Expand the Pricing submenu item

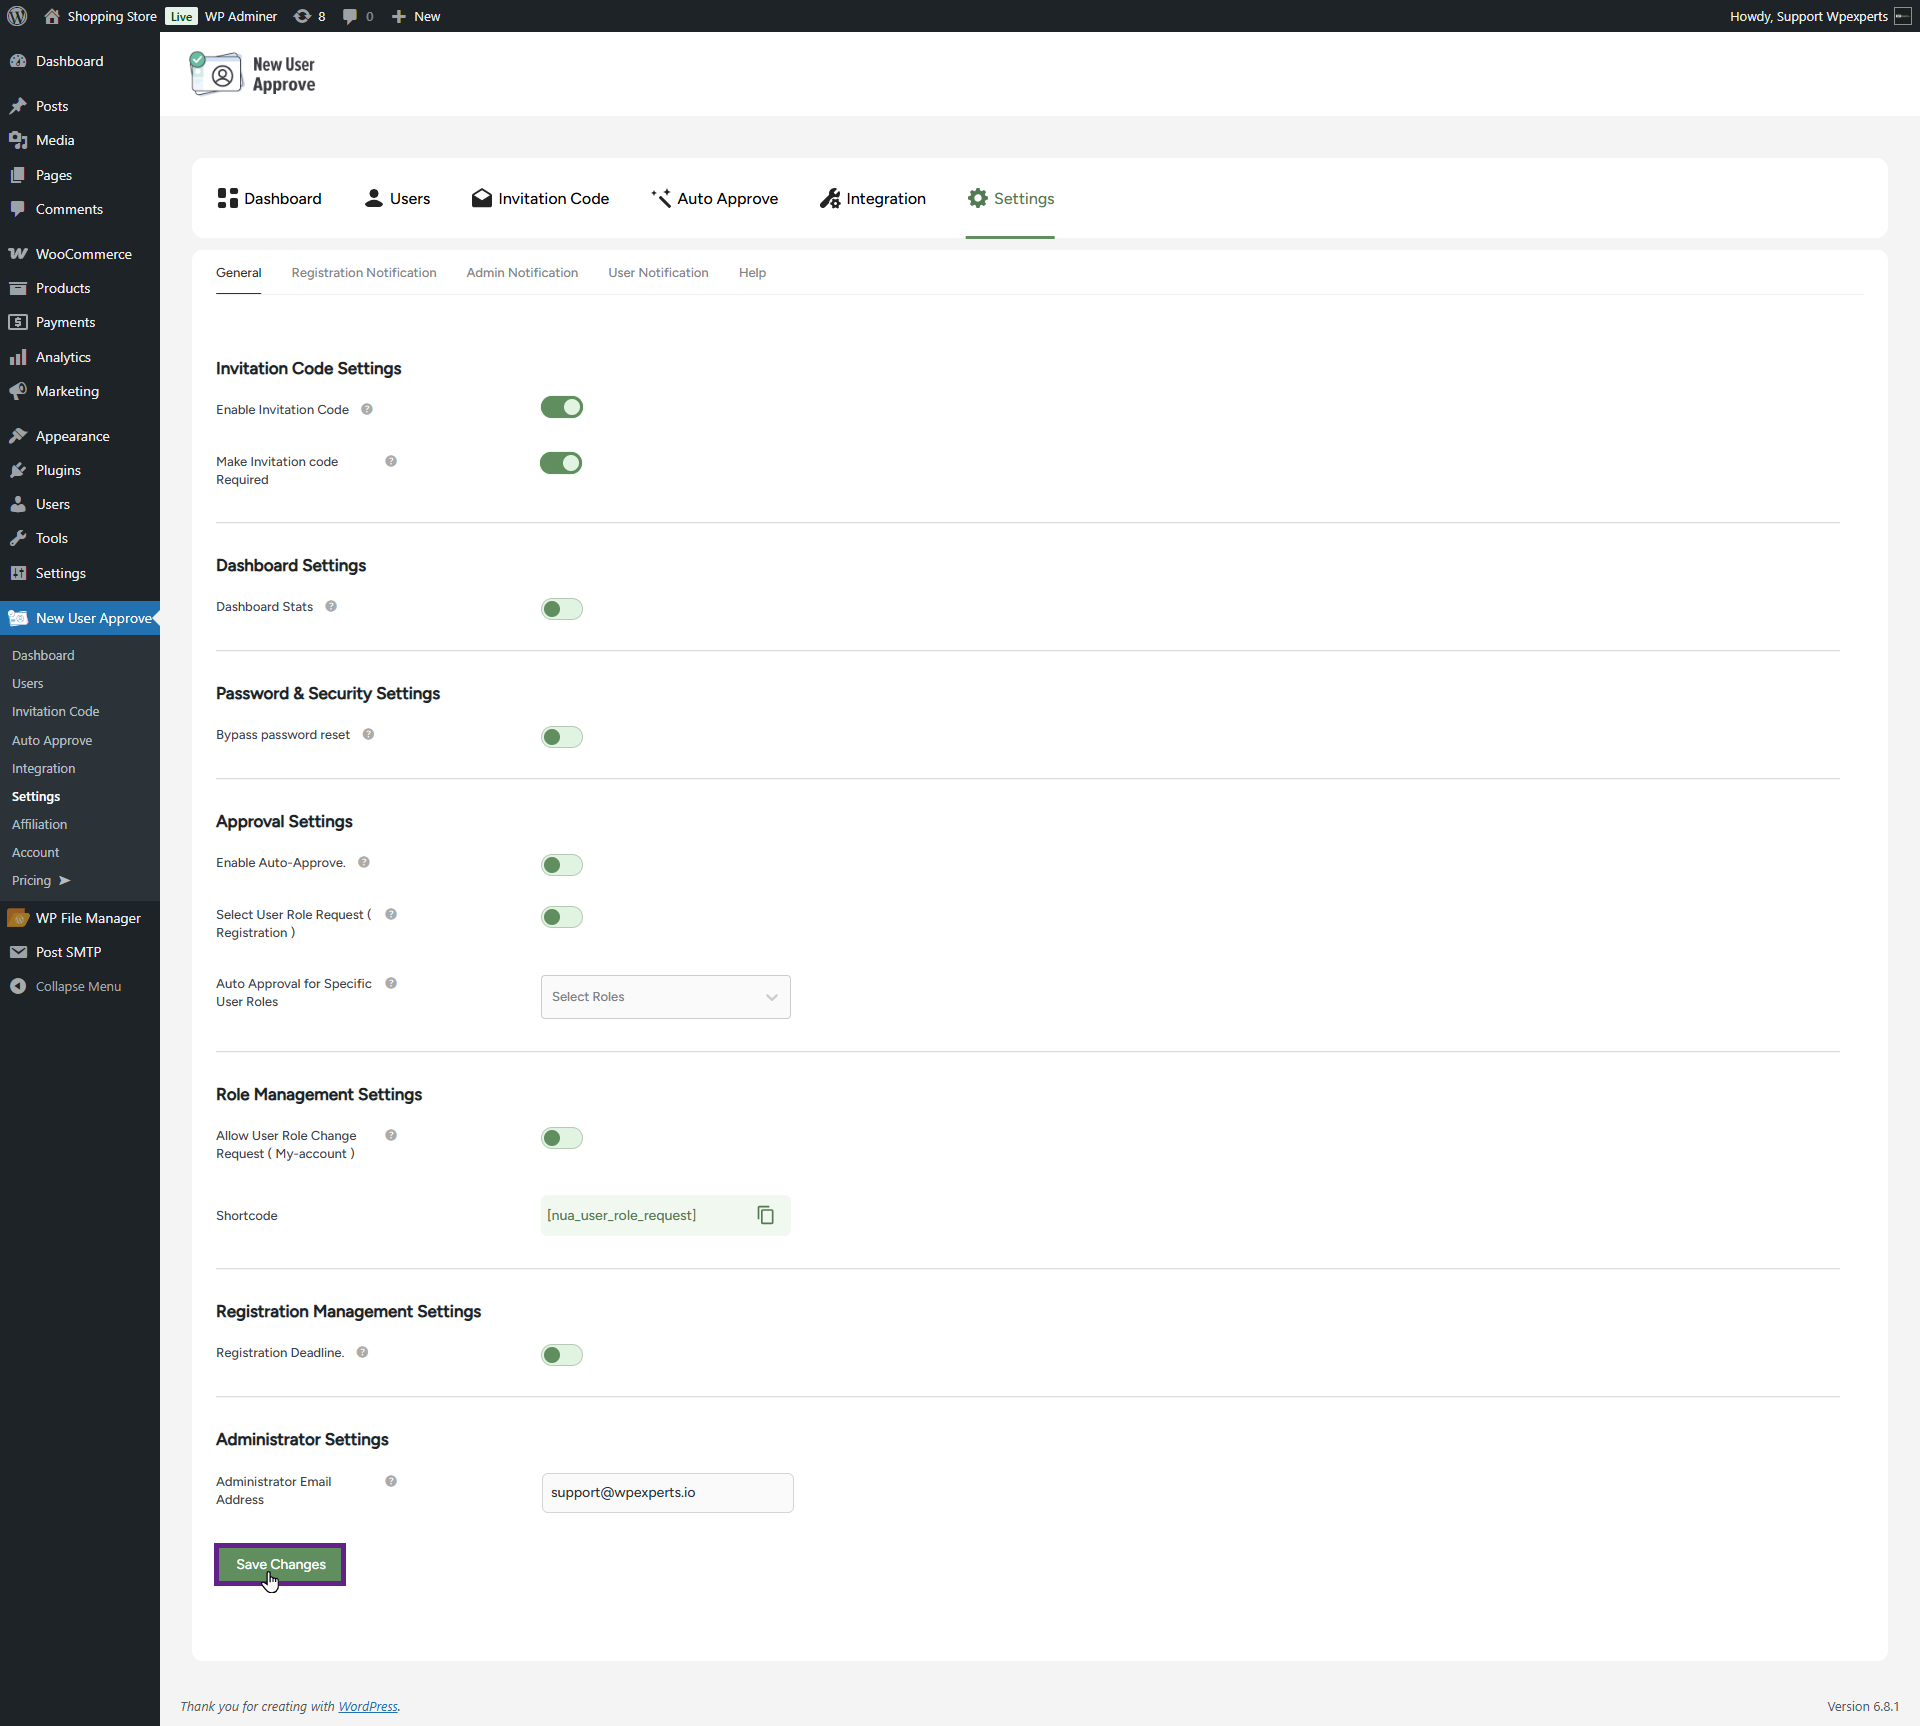pos(40,880)
